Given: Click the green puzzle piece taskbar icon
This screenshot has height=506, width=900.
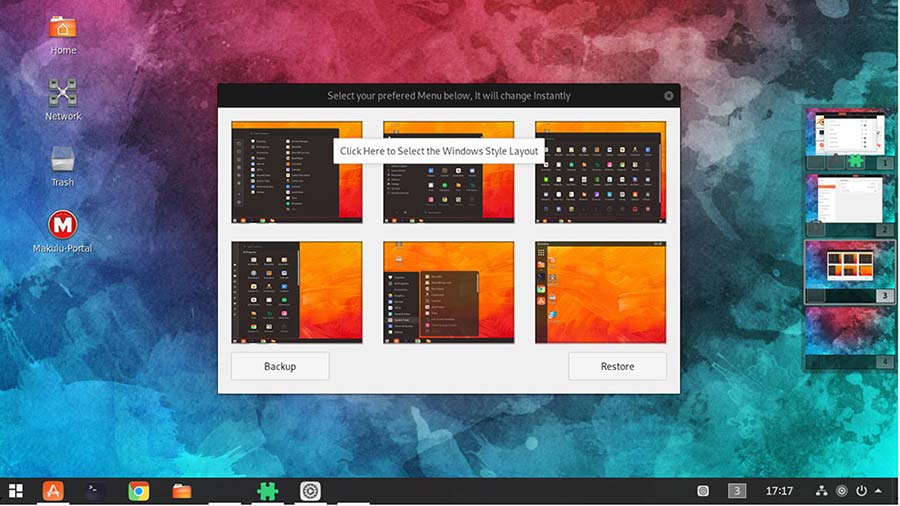Looking at the screenshot, I should [x=267, y=491].
